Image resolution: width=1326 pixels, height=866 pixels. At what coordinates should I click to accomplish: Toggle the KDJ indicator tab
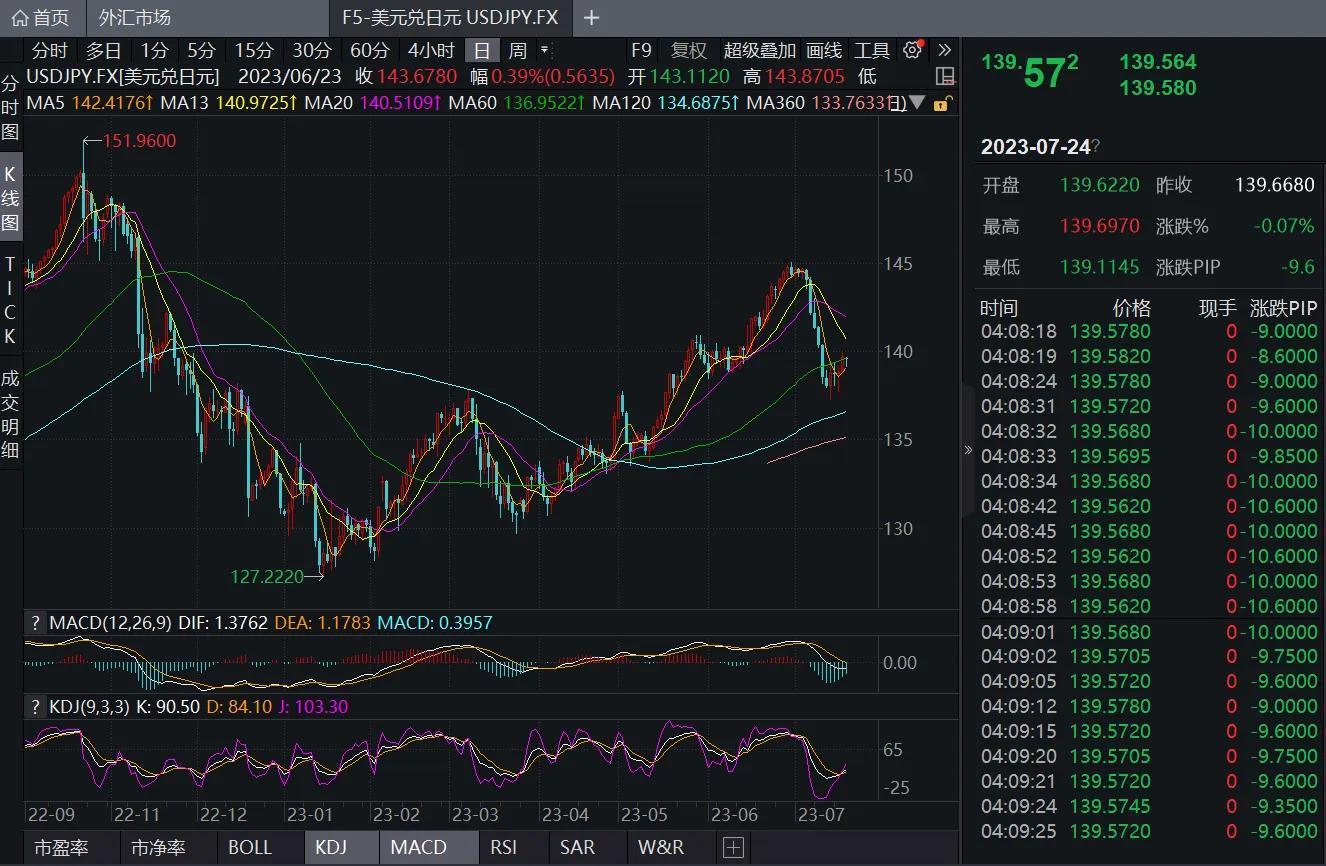tap(331, 847)
